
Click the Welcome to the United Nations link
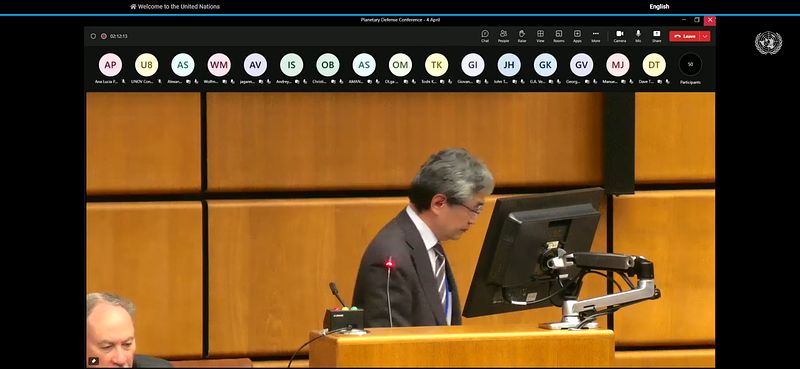click(175, 7)
